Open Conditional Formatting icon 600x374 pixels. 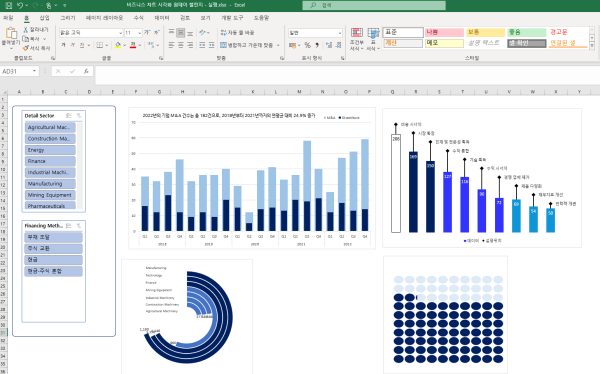[x=357, y=33]
